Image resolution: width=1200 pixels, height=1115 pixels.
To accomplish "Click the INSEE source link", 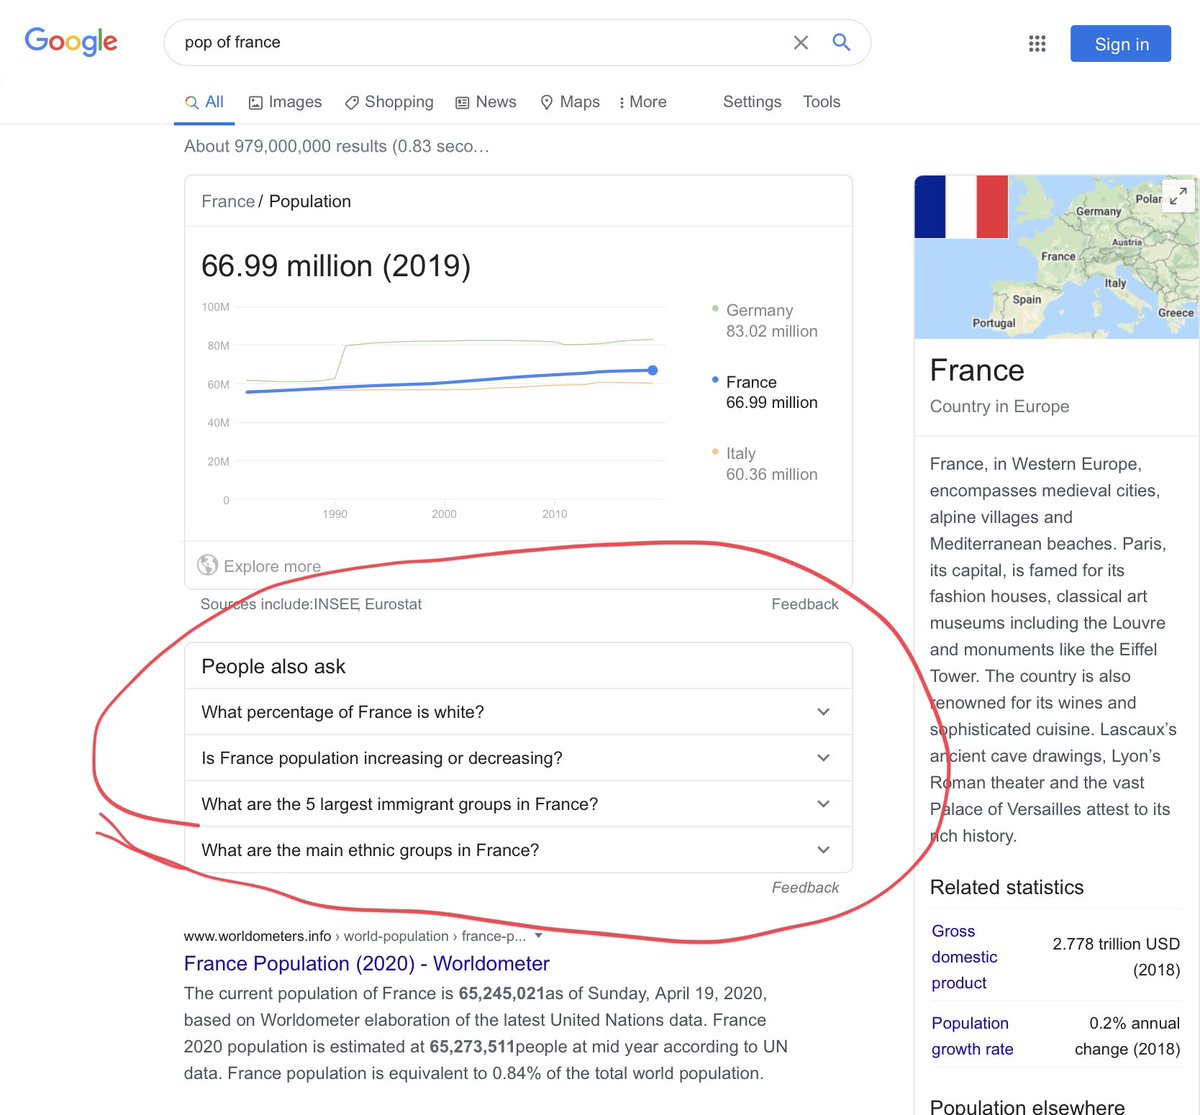I will 336,604.
